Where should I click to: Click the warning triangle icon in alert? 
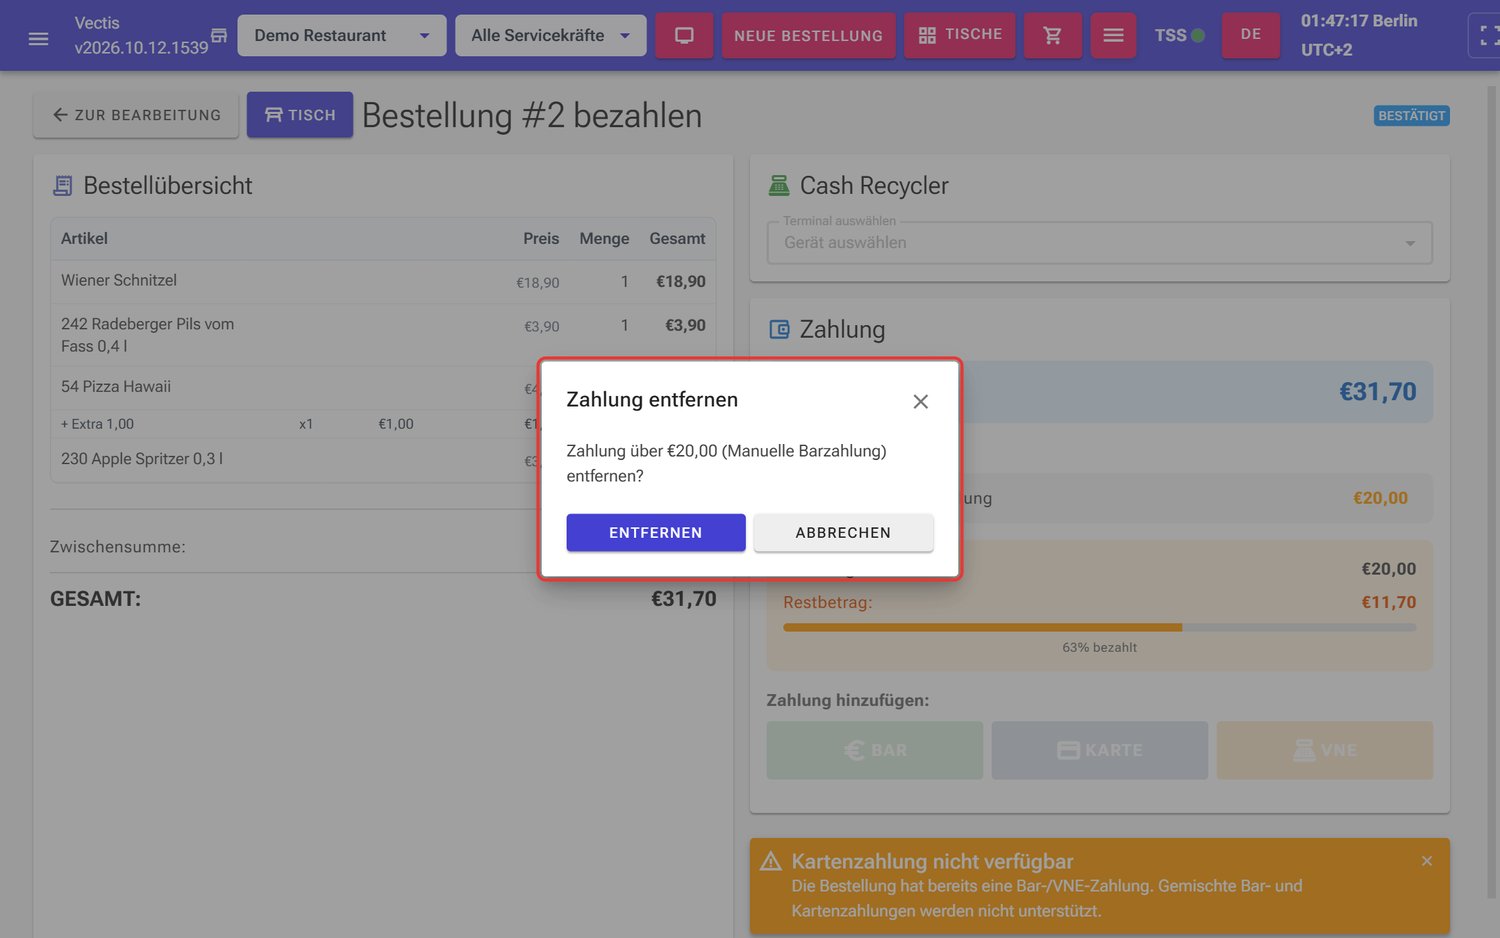click(x=771, y=861)
